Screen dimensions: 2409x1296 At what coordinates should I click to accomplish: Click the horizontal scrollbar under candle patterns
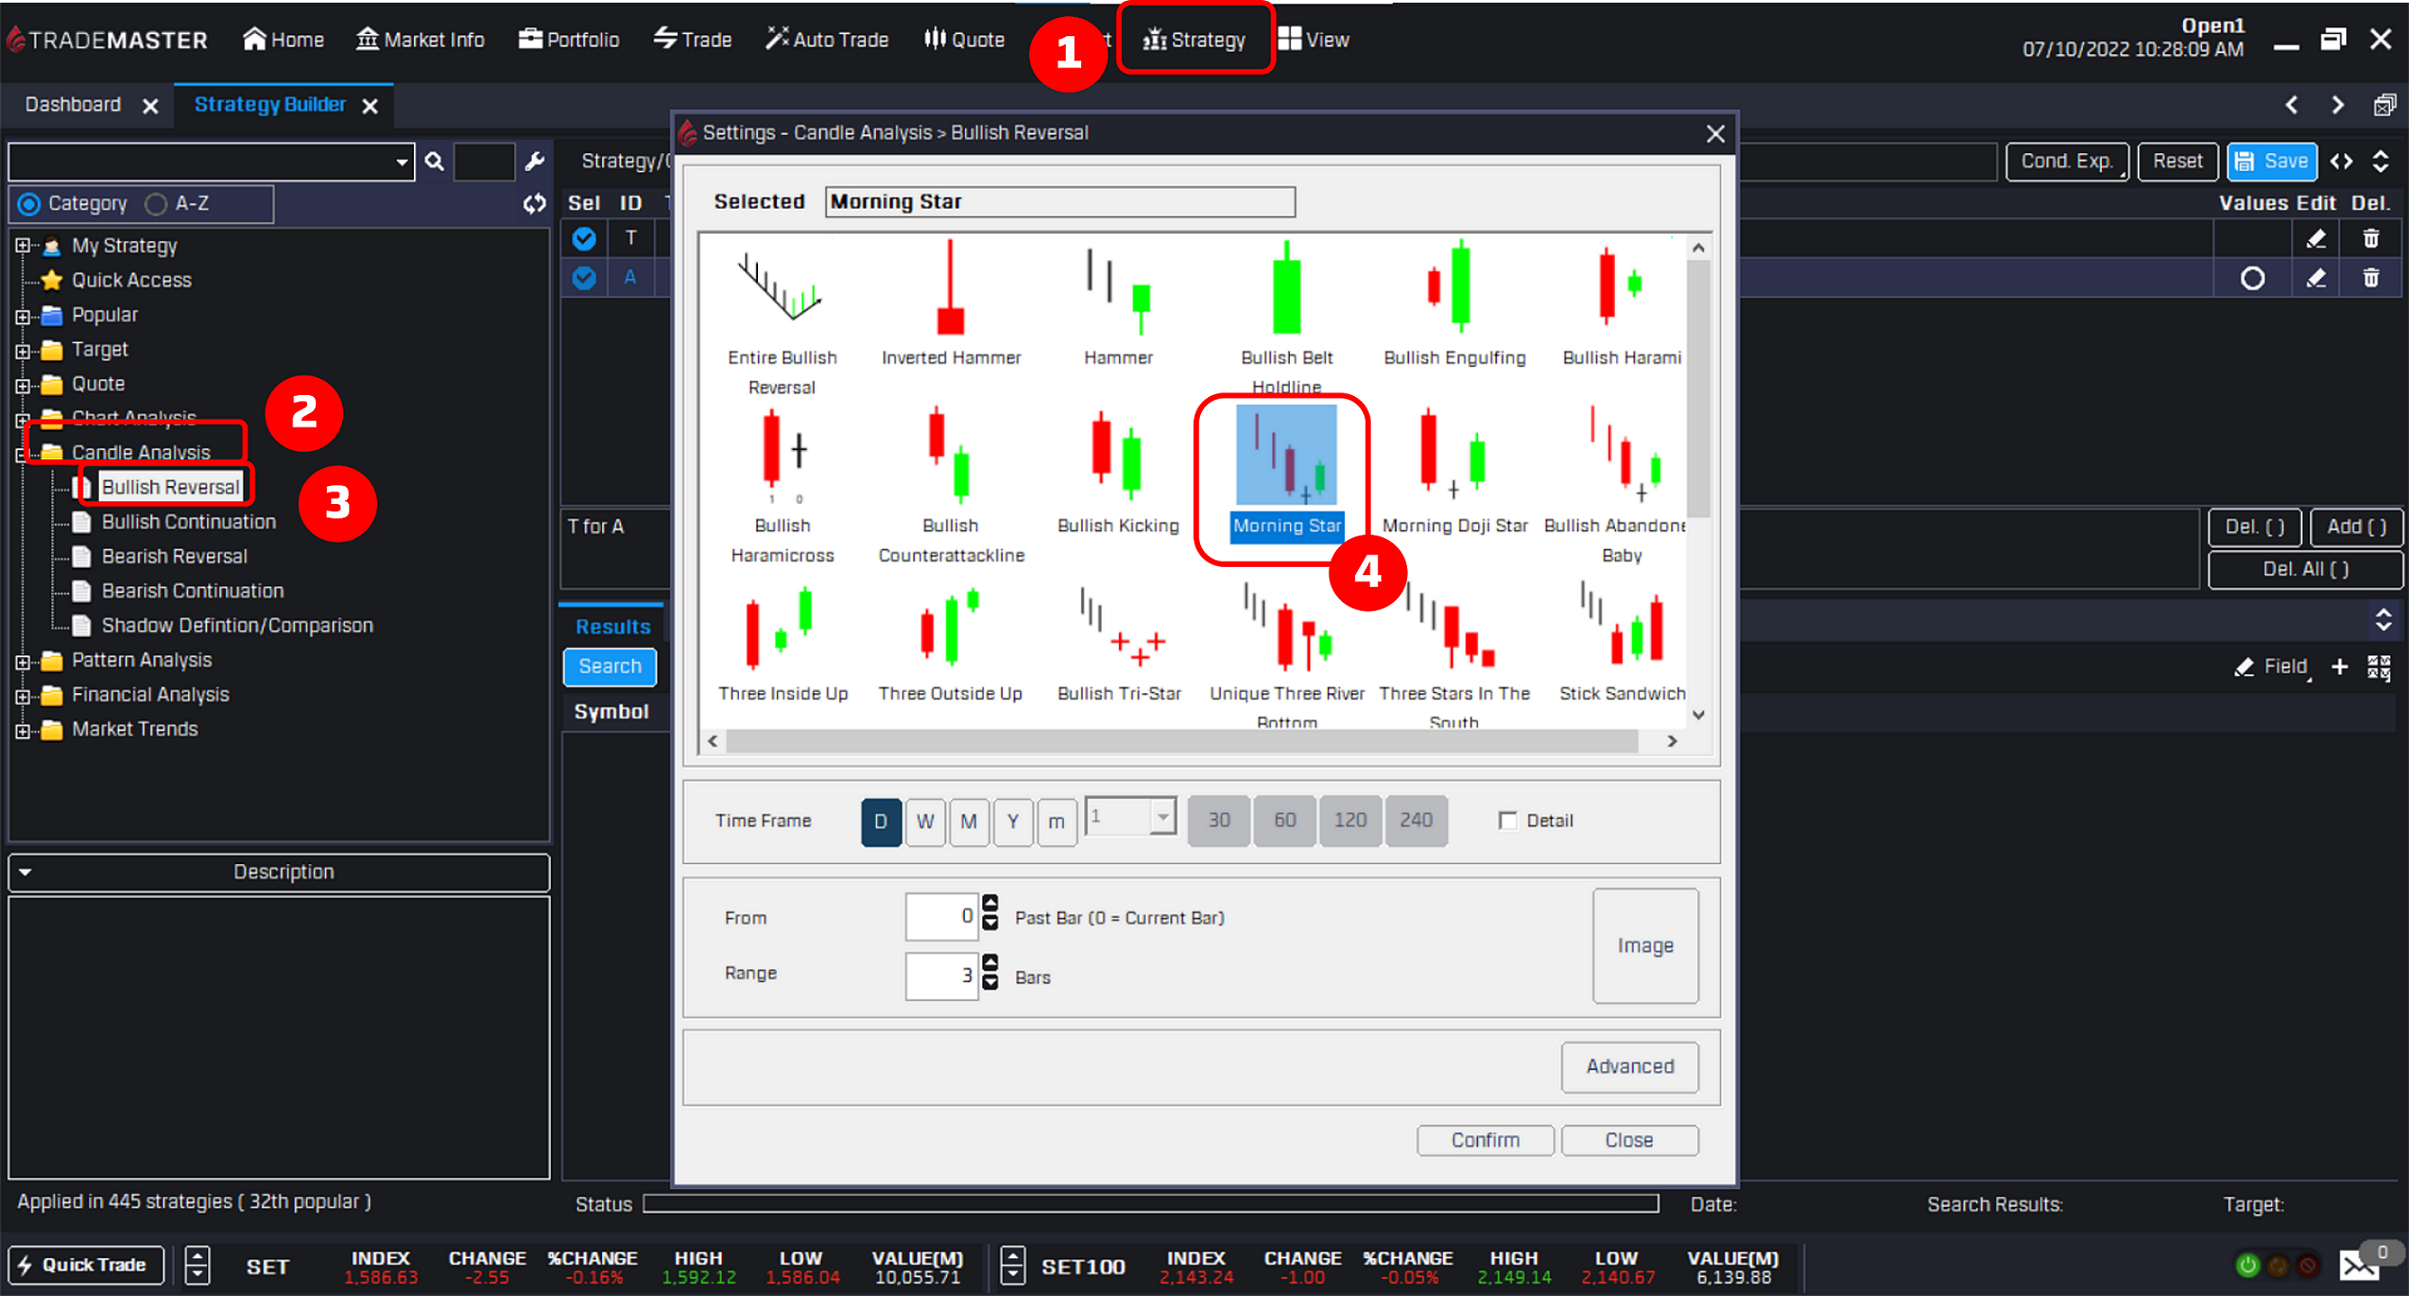tap(1180, 741)
